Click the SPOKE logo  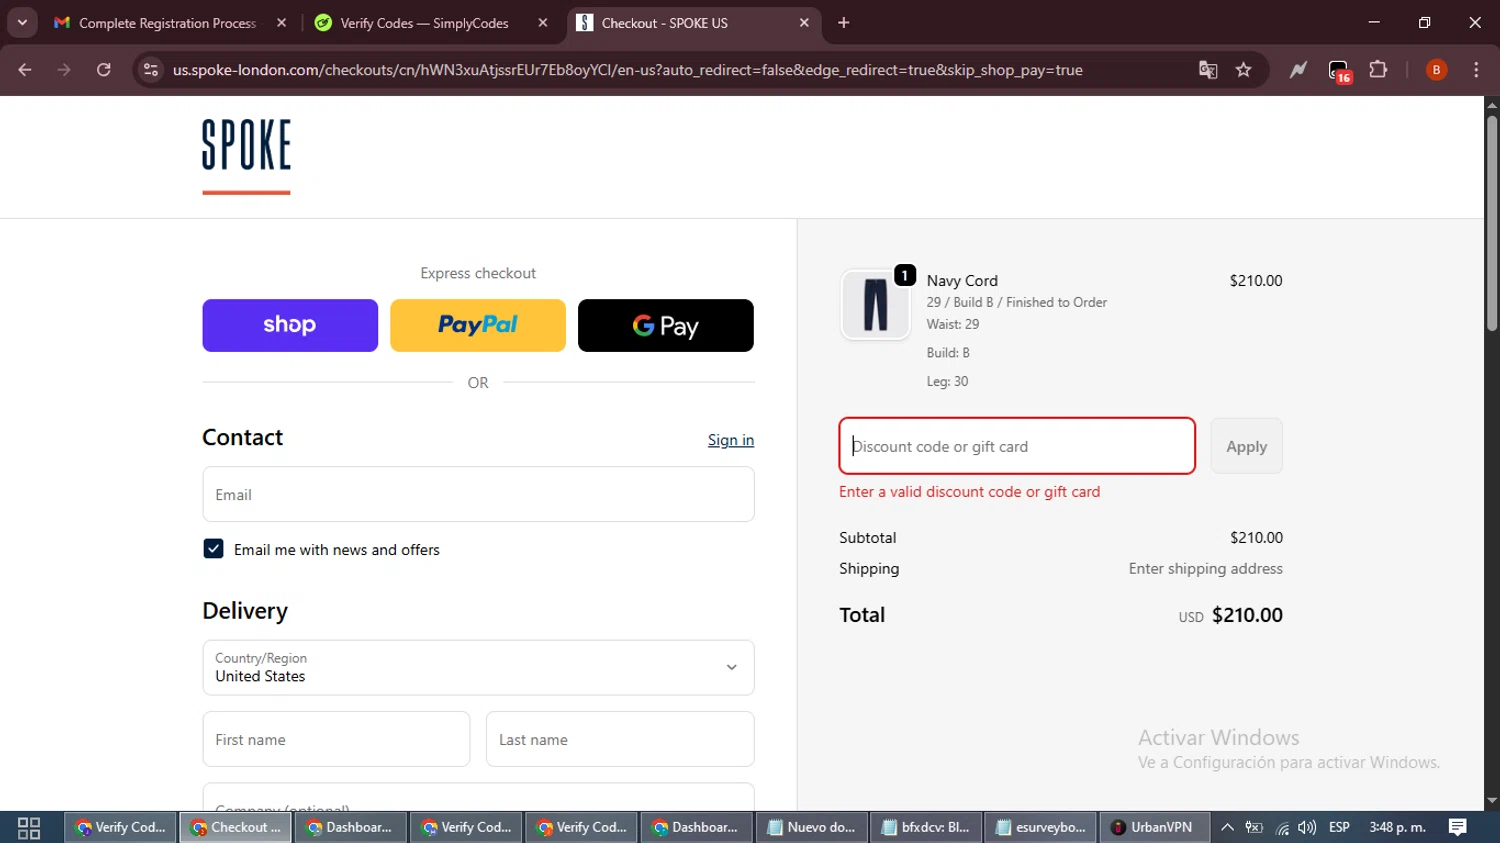(246, 156)
